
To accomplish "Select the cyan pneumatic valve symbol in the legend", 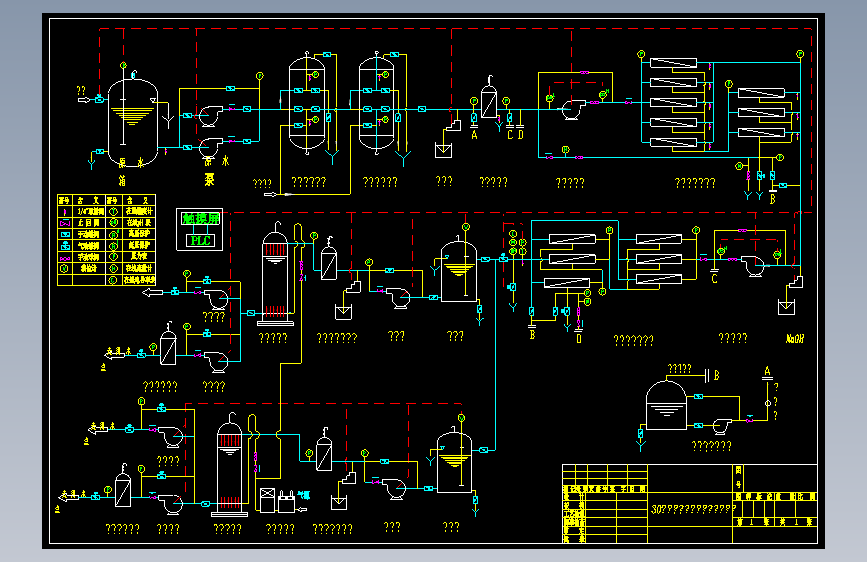I will (x=65, y=246).
